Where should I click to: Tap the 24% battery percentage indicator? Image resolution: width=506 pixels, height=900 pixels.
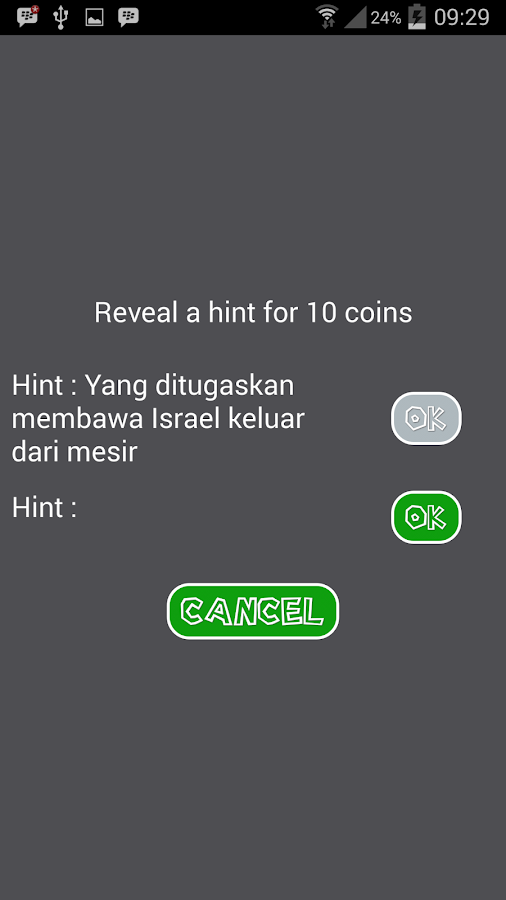[386, 18]
